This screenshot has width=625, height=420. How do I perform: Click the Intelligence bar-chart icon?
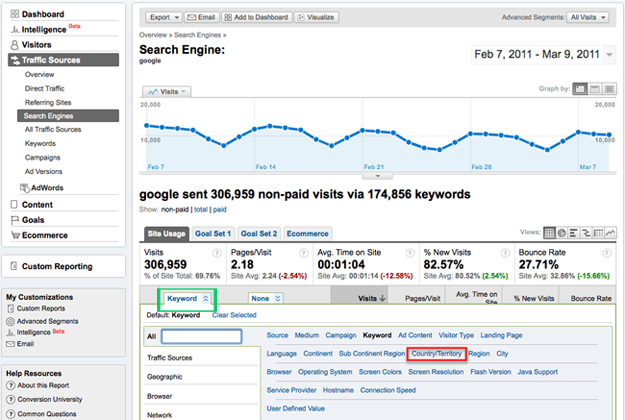tap(15, 29)
